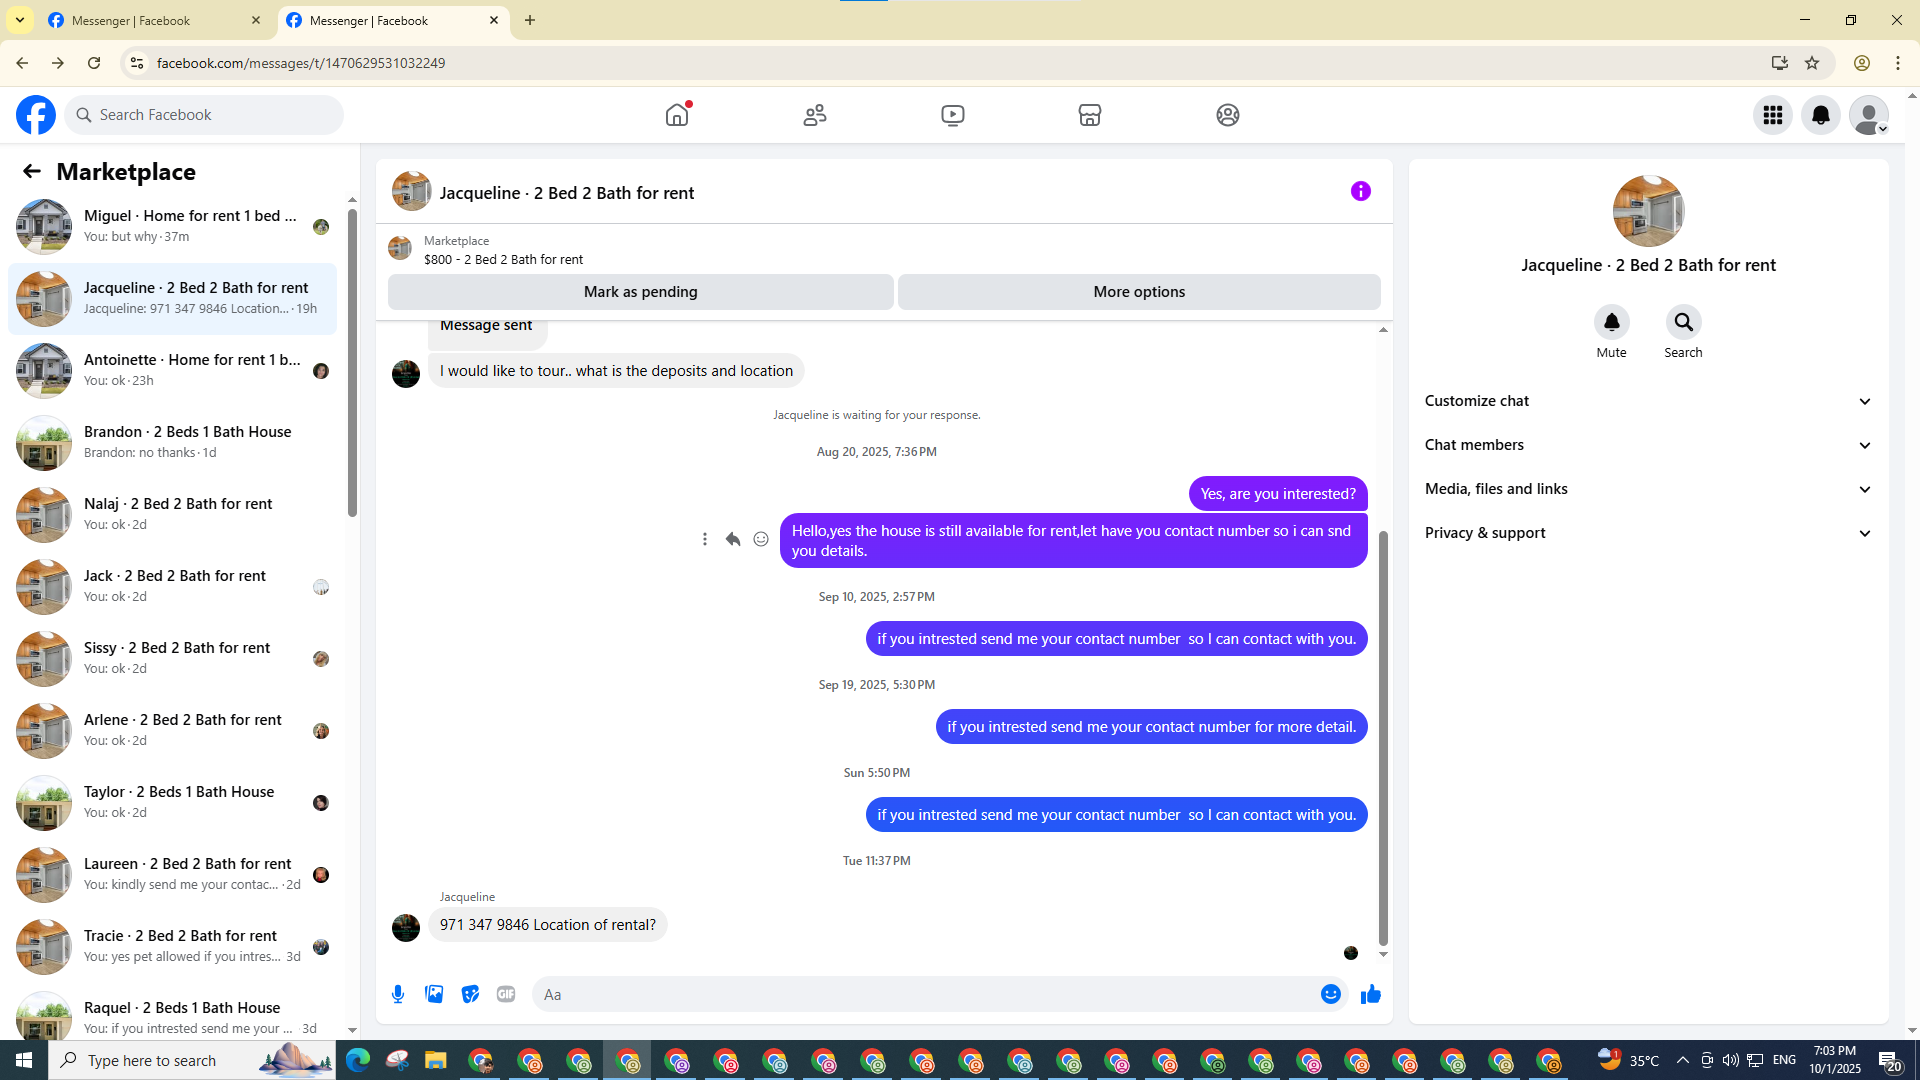The width and height of the screenshot is (1920, 1080).
Task: Open Groups icon in top navigation
Action: tap(1228, 115)
